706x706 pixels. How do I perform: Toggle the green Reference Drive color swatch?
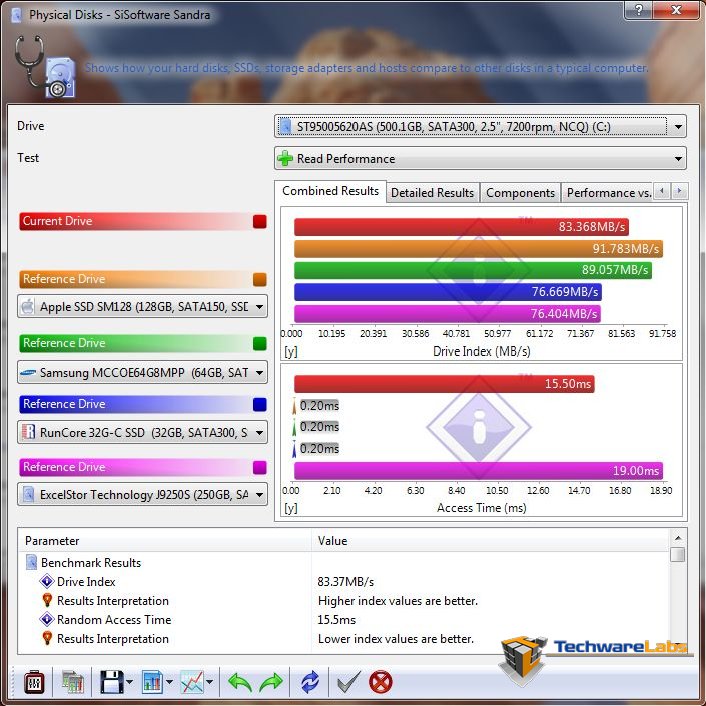click(260, 344)
